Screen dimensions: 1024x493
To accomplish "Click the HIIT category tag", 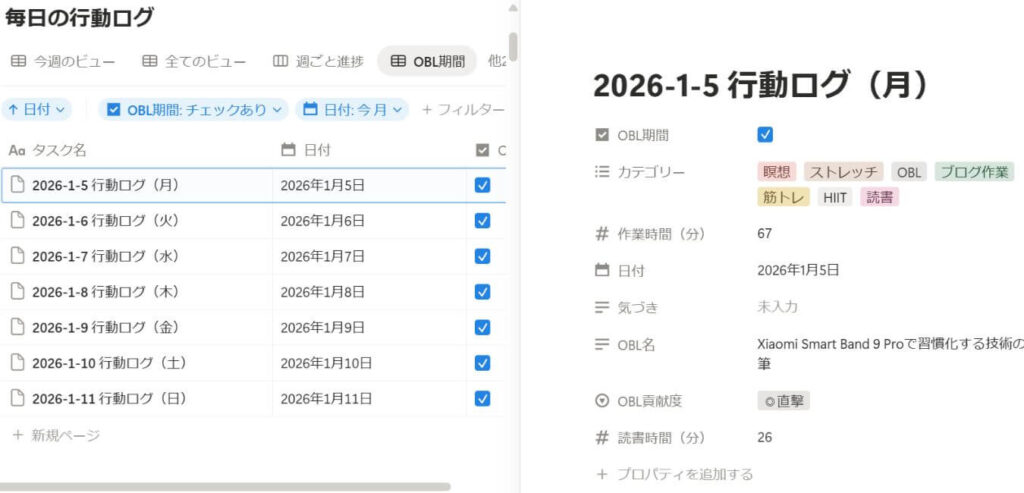I will point(835,197).
